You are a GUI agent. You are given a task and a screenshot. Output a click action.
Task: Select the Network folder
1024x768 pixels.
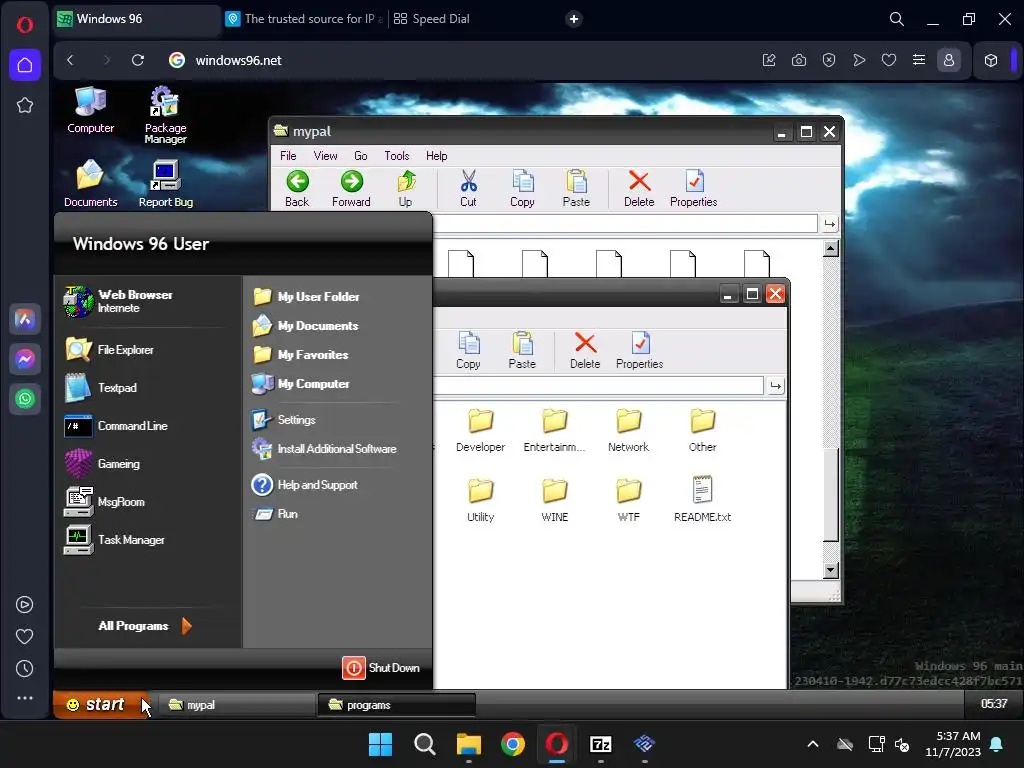click(628, 430)
